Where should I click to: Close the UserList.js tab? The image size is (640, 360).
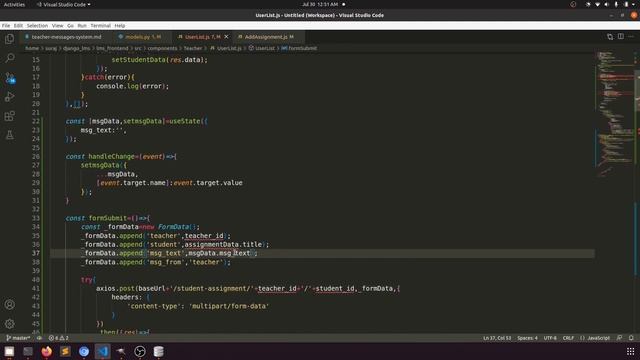tap(227, 37)
